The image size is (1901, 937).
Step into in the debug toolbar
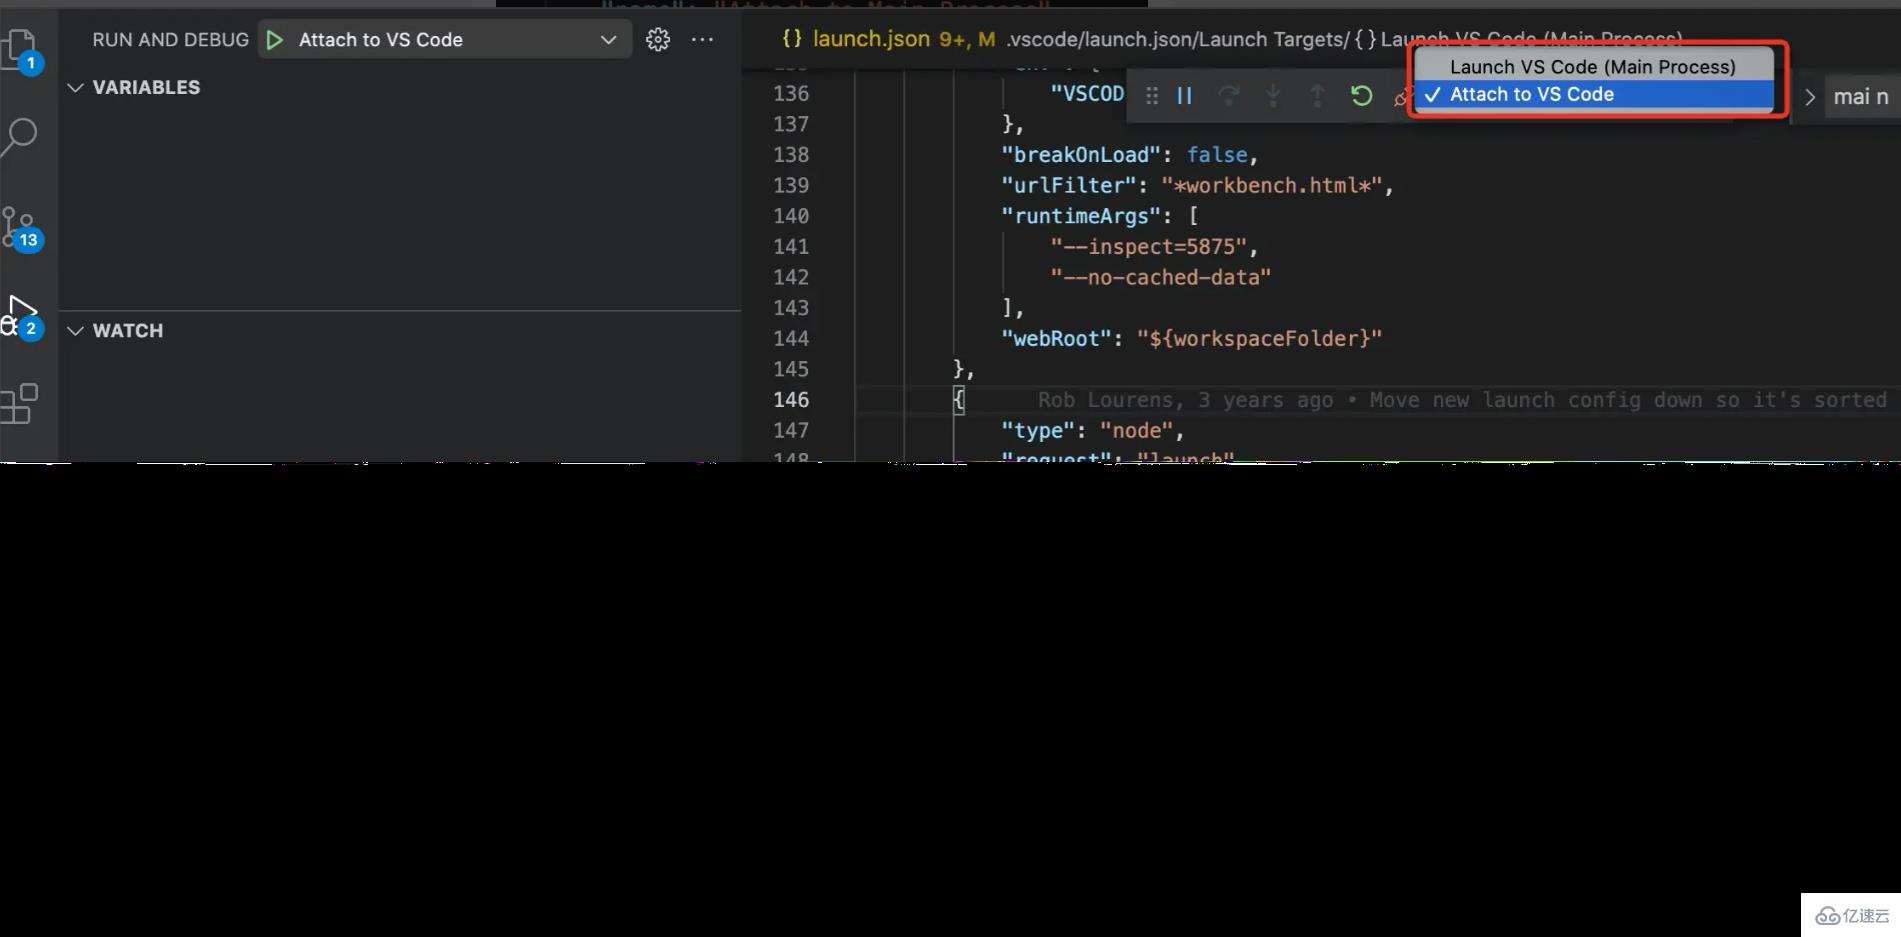tap(1273, 96)
